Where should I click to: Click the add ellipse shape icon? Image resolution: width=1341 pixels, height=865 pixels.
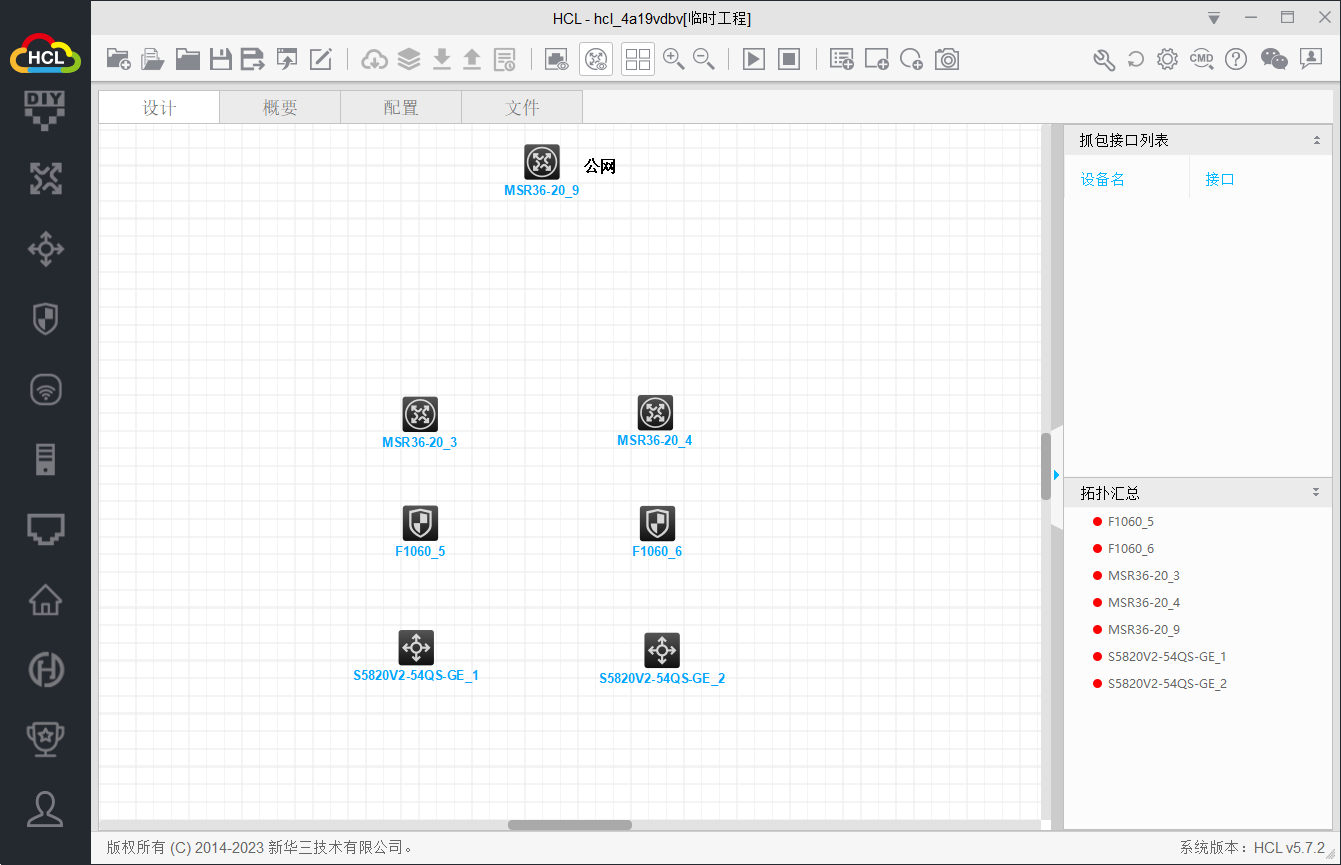[x=911, y=59]
